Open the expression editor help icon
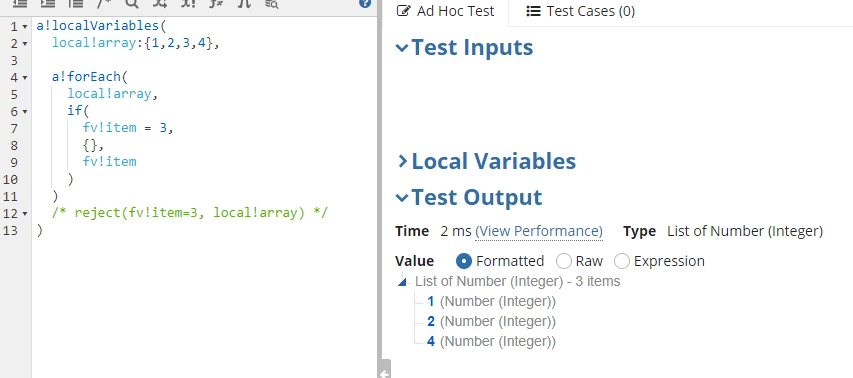Screen dimensions: 853x378 [x=365, y=3]
